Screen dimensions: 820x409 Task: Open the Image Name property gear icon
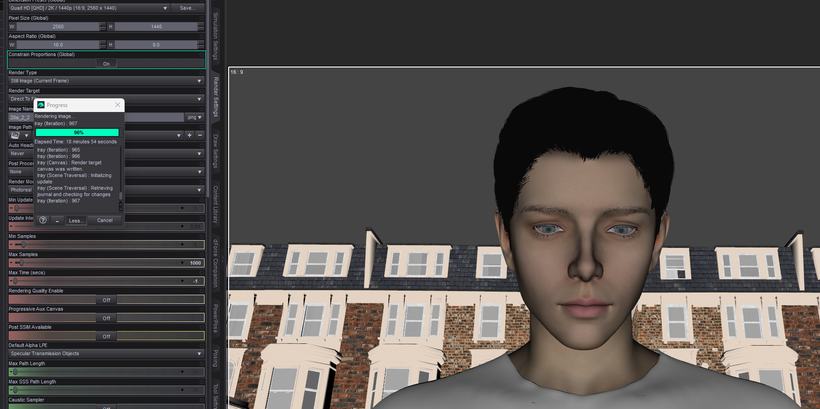click(x=202, y=109)
